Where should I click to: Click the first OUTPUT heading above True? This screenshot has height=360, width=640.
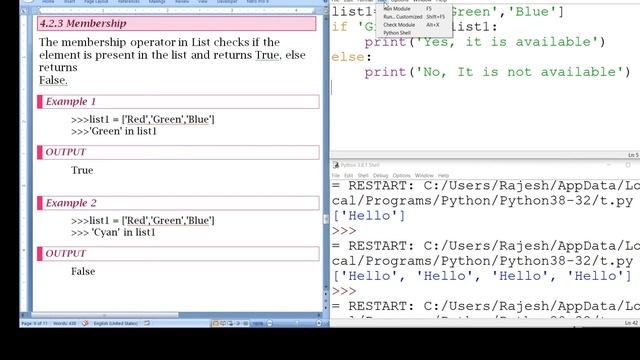click(x=65, y=152)
